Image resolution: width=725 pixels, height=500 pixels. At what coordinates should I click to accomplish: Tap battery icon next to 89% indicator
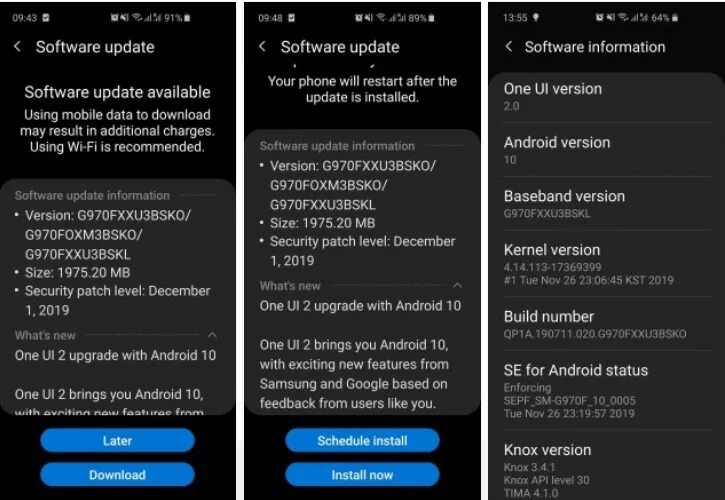click(431, 18)
